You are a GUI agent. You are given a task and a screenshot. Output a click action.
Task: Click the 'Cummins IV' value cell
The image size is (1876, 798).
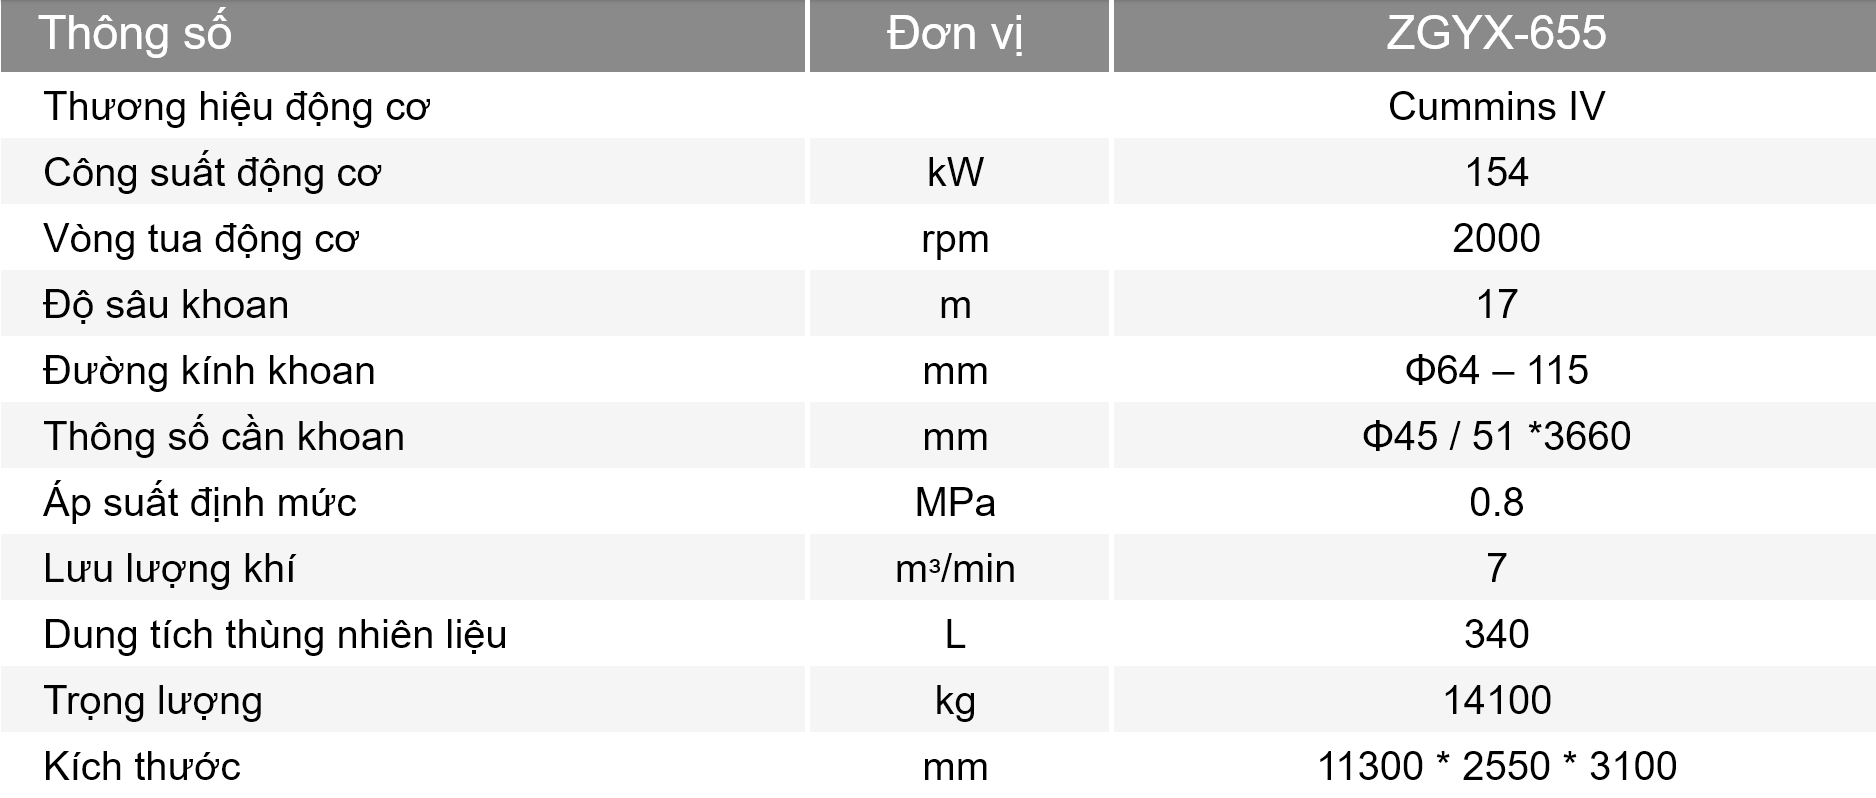tap(1495, 106)
